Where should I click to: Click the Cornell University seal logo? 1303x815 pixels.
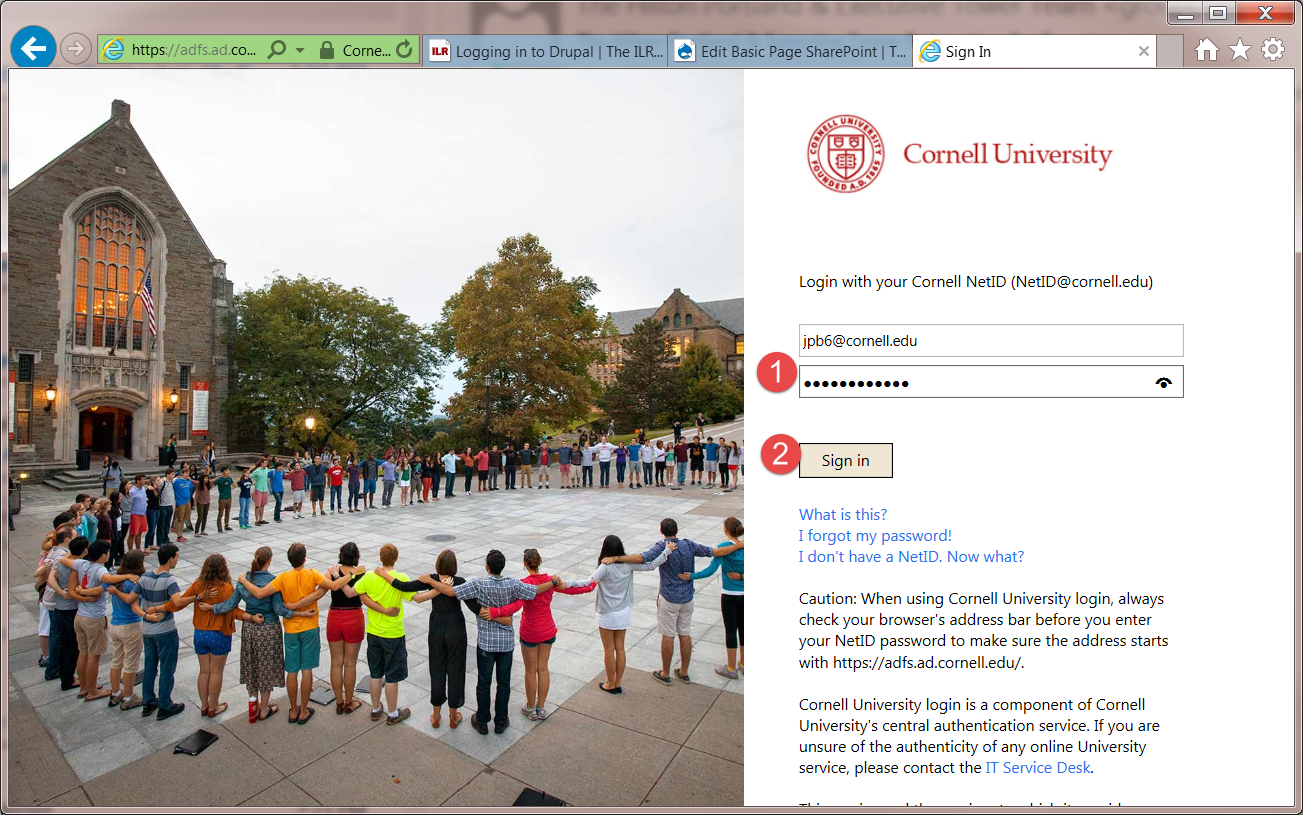pos(846,154)
